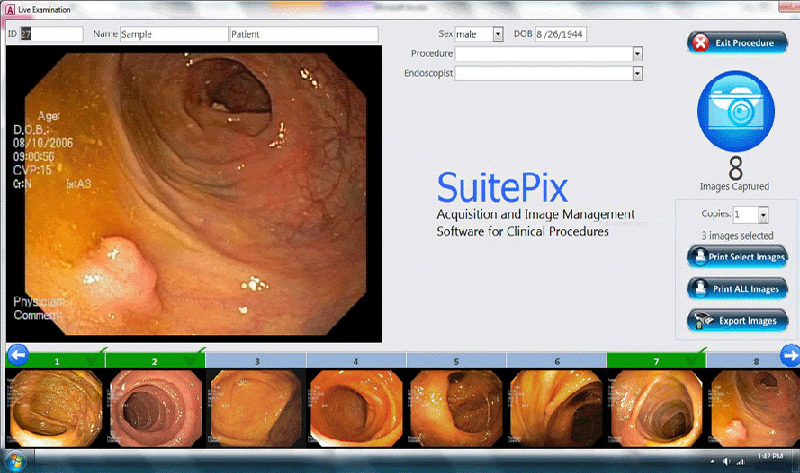Image resolution: width=800 pixels, height=473 pixels.
Task: Click the printer icon on Print Select Images
Action: (x=700, y=257)
